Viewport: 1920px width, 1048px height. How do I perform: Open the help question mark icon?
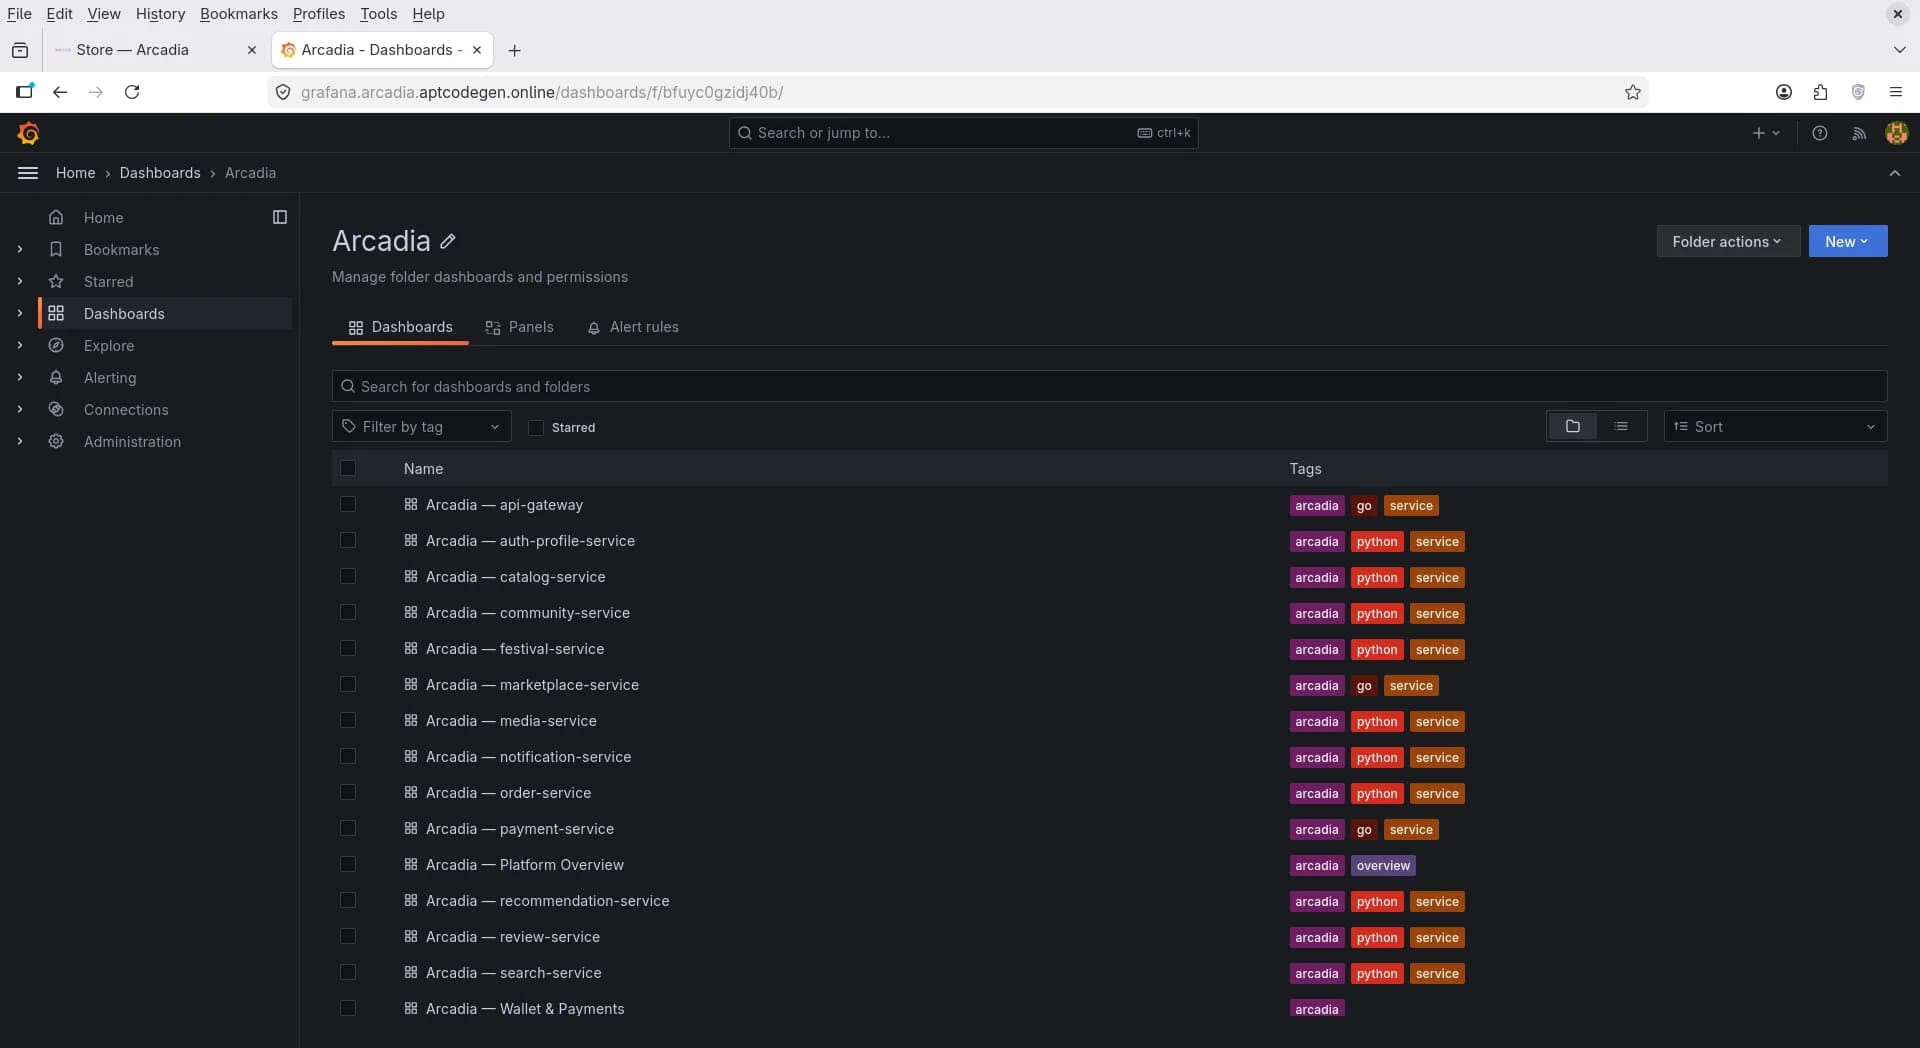(1820, 133)
